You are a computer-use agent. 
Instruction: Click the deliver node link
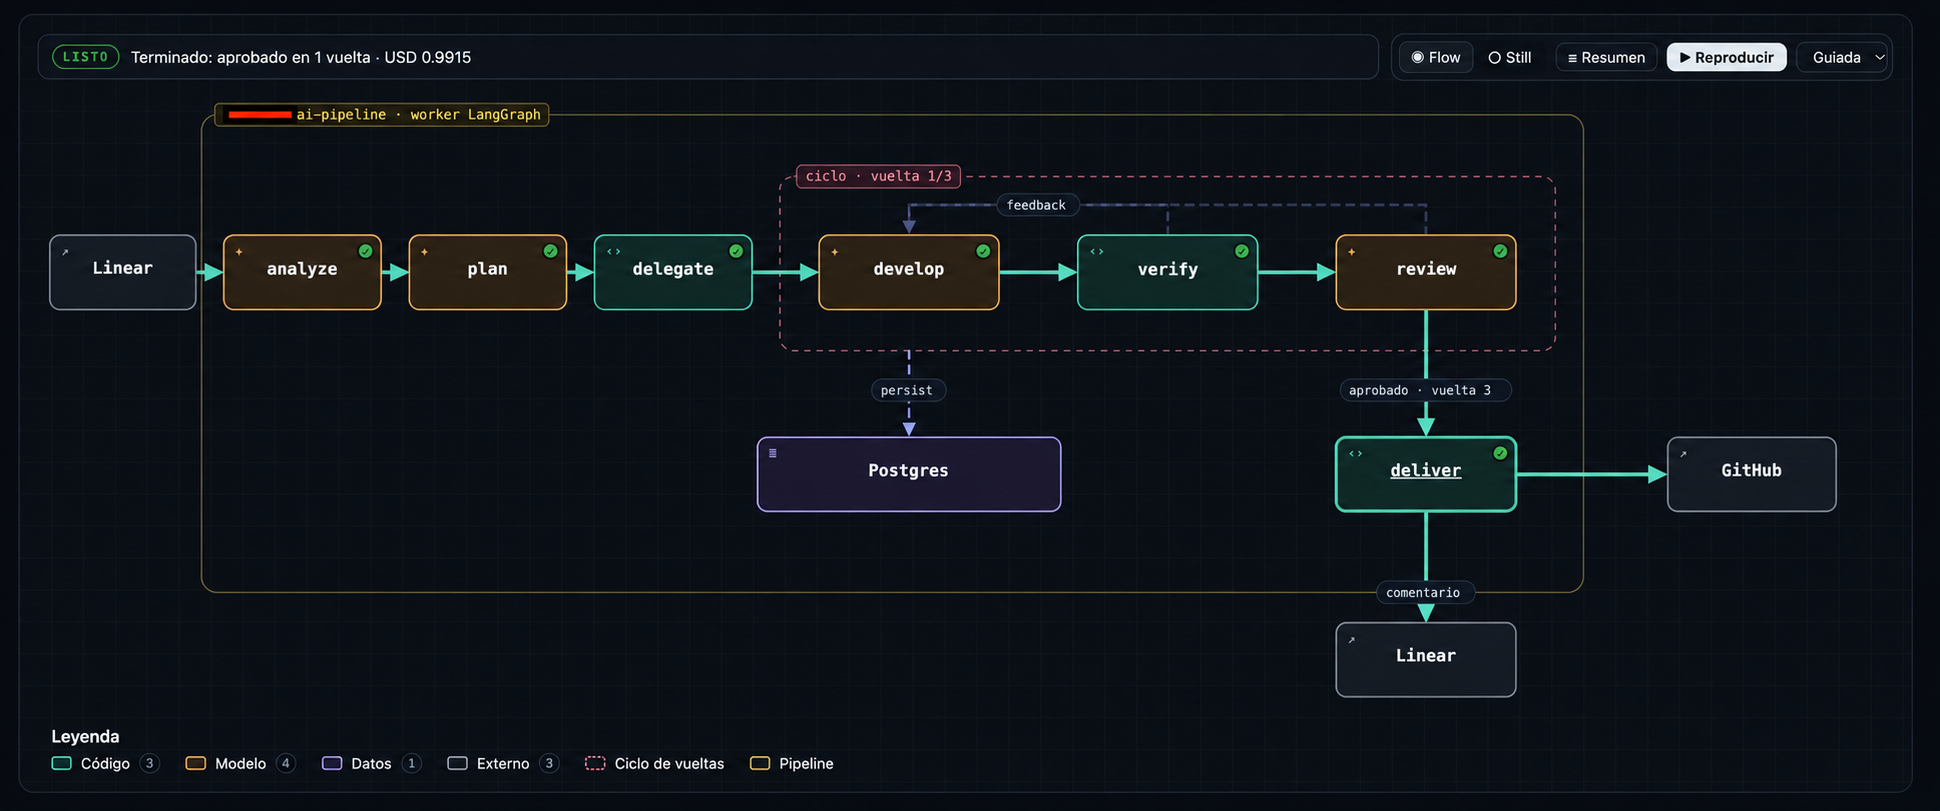(x=1425, y=470)
